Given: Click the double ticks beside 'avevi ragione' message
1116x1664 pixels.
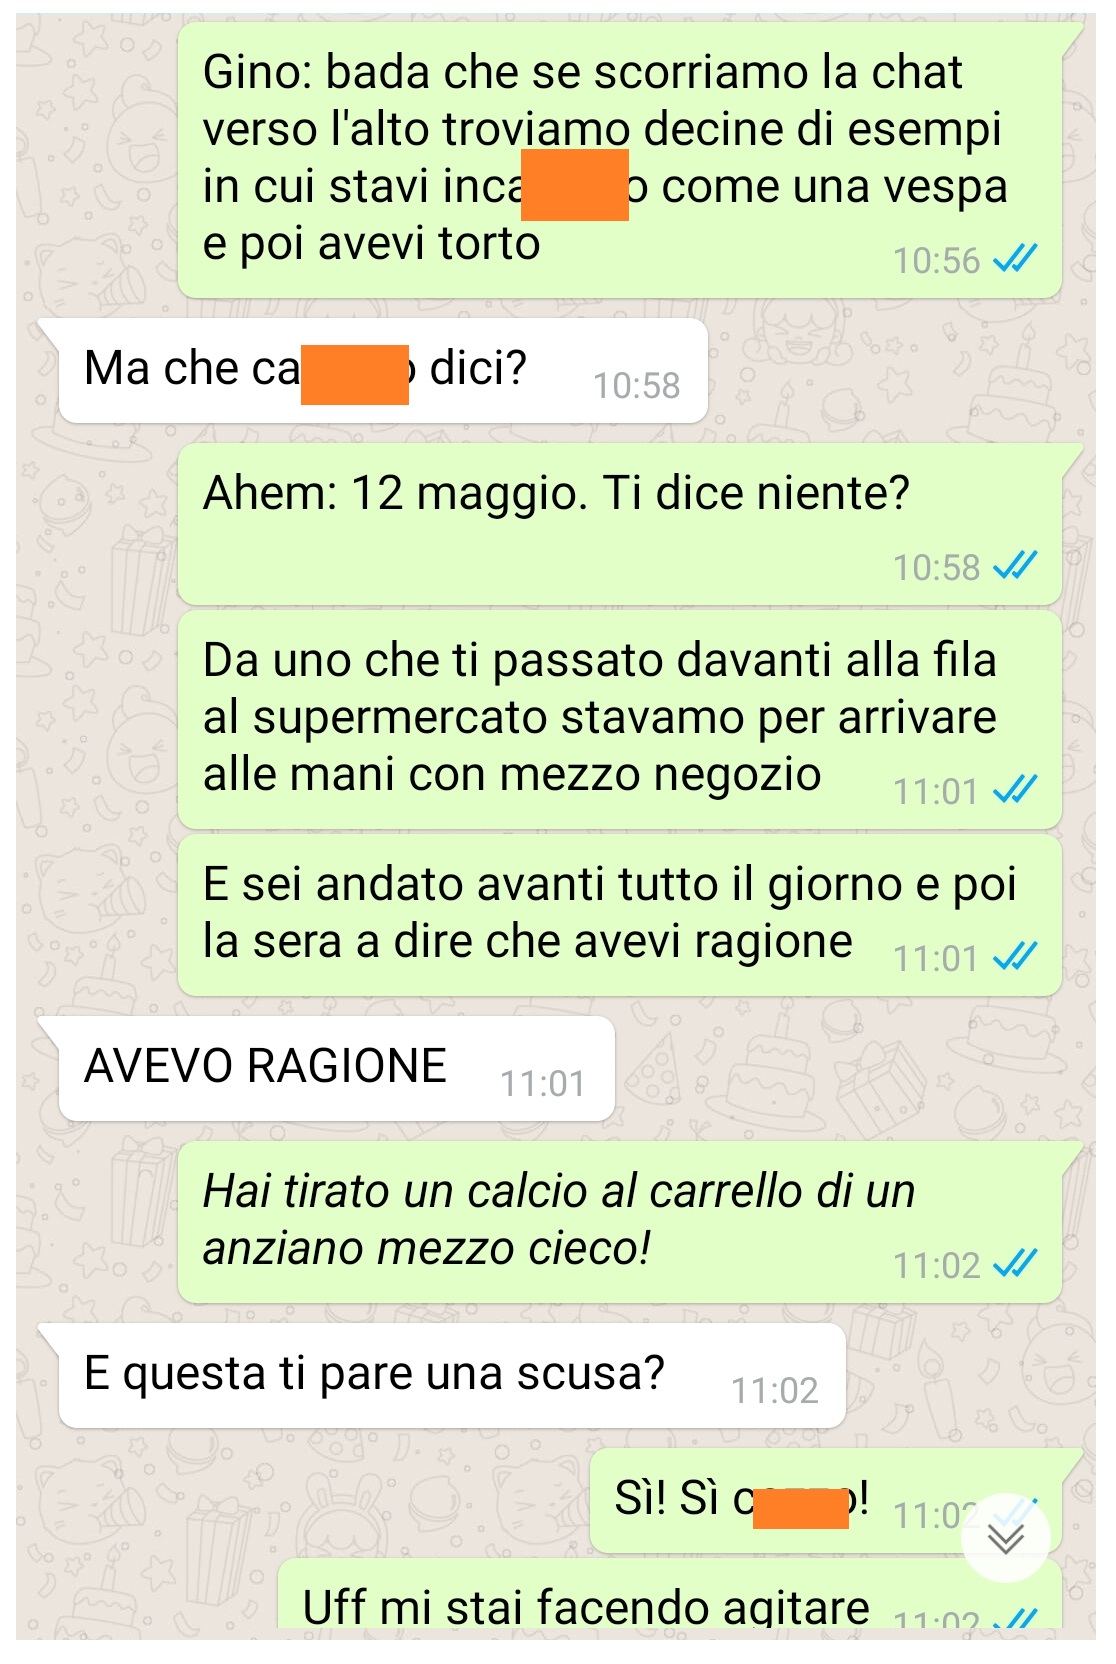Looking at the screenshot, I should pos(1015,958).
